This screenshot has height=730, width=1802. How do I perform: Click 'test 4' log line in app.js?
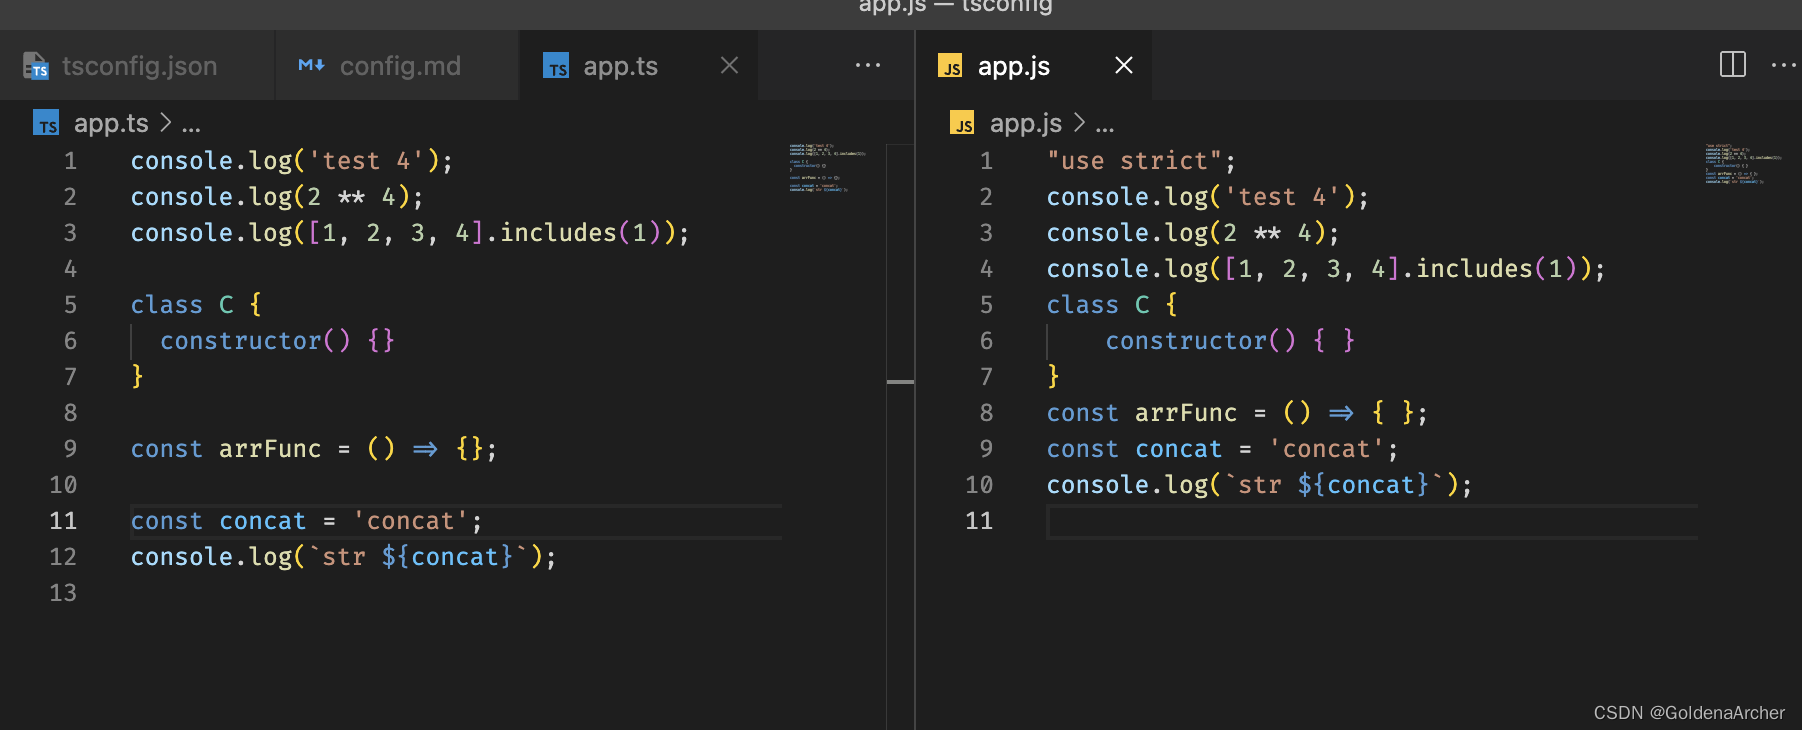coord(1208,197)
